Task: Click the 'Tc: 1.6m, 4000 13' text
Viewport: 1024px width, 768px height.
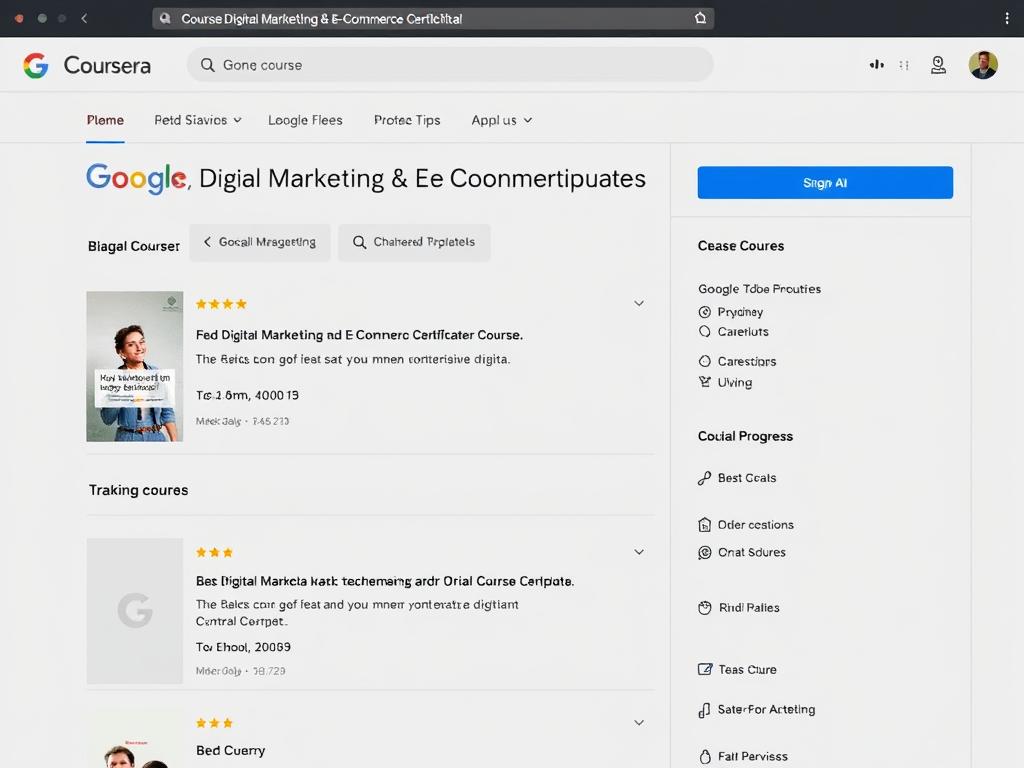Action: (247, 395)
